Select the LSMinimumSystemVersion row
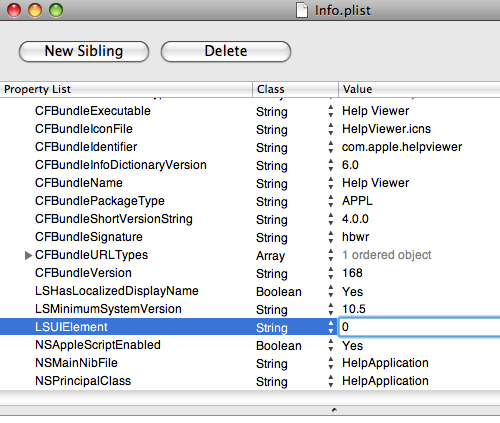 coord(250,309)
